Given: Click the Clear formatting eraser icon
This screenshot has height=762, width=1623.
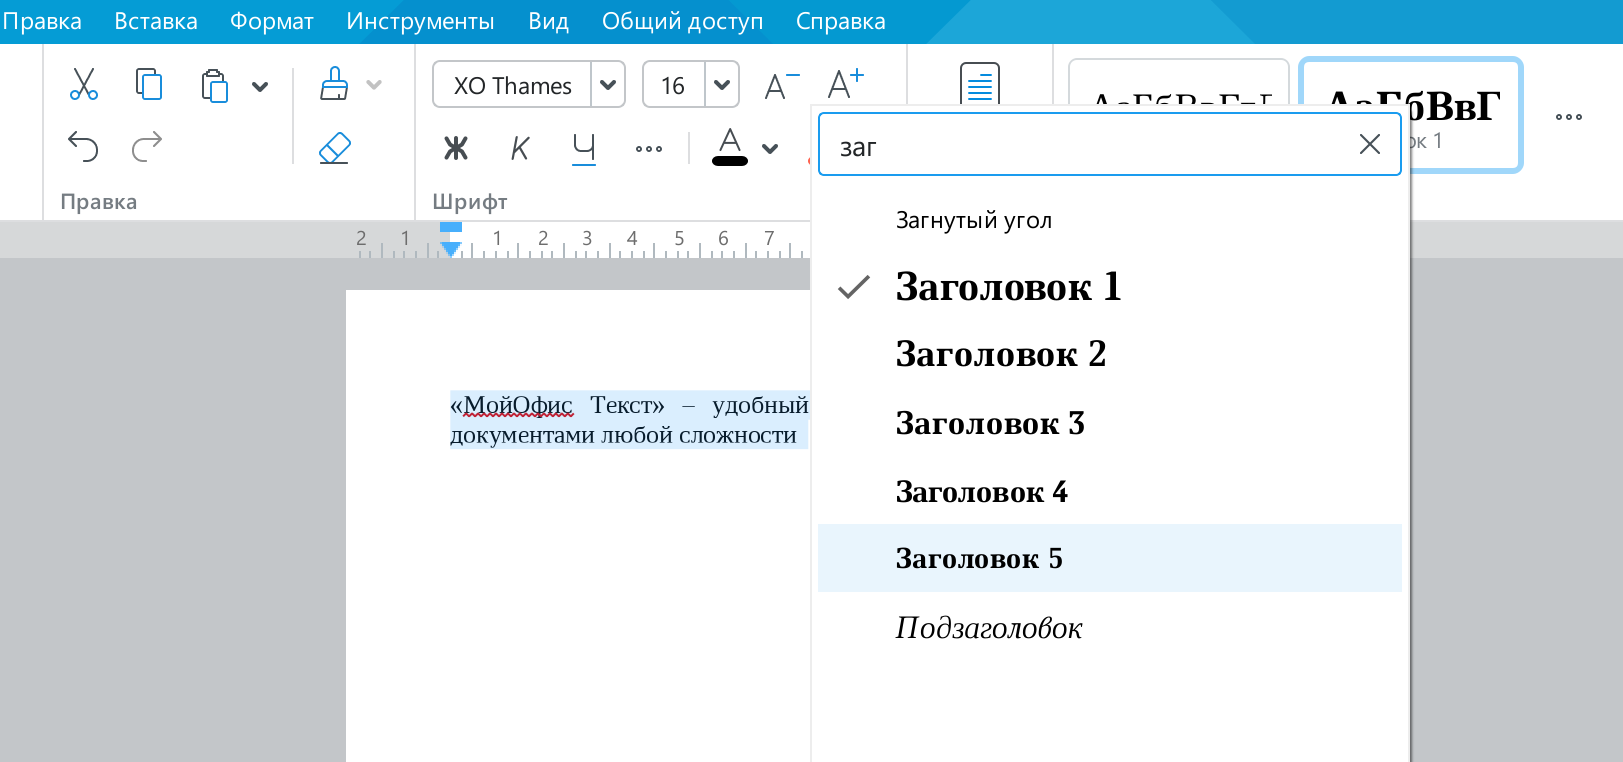Looking at the screenshot, I should pos(334,148).
